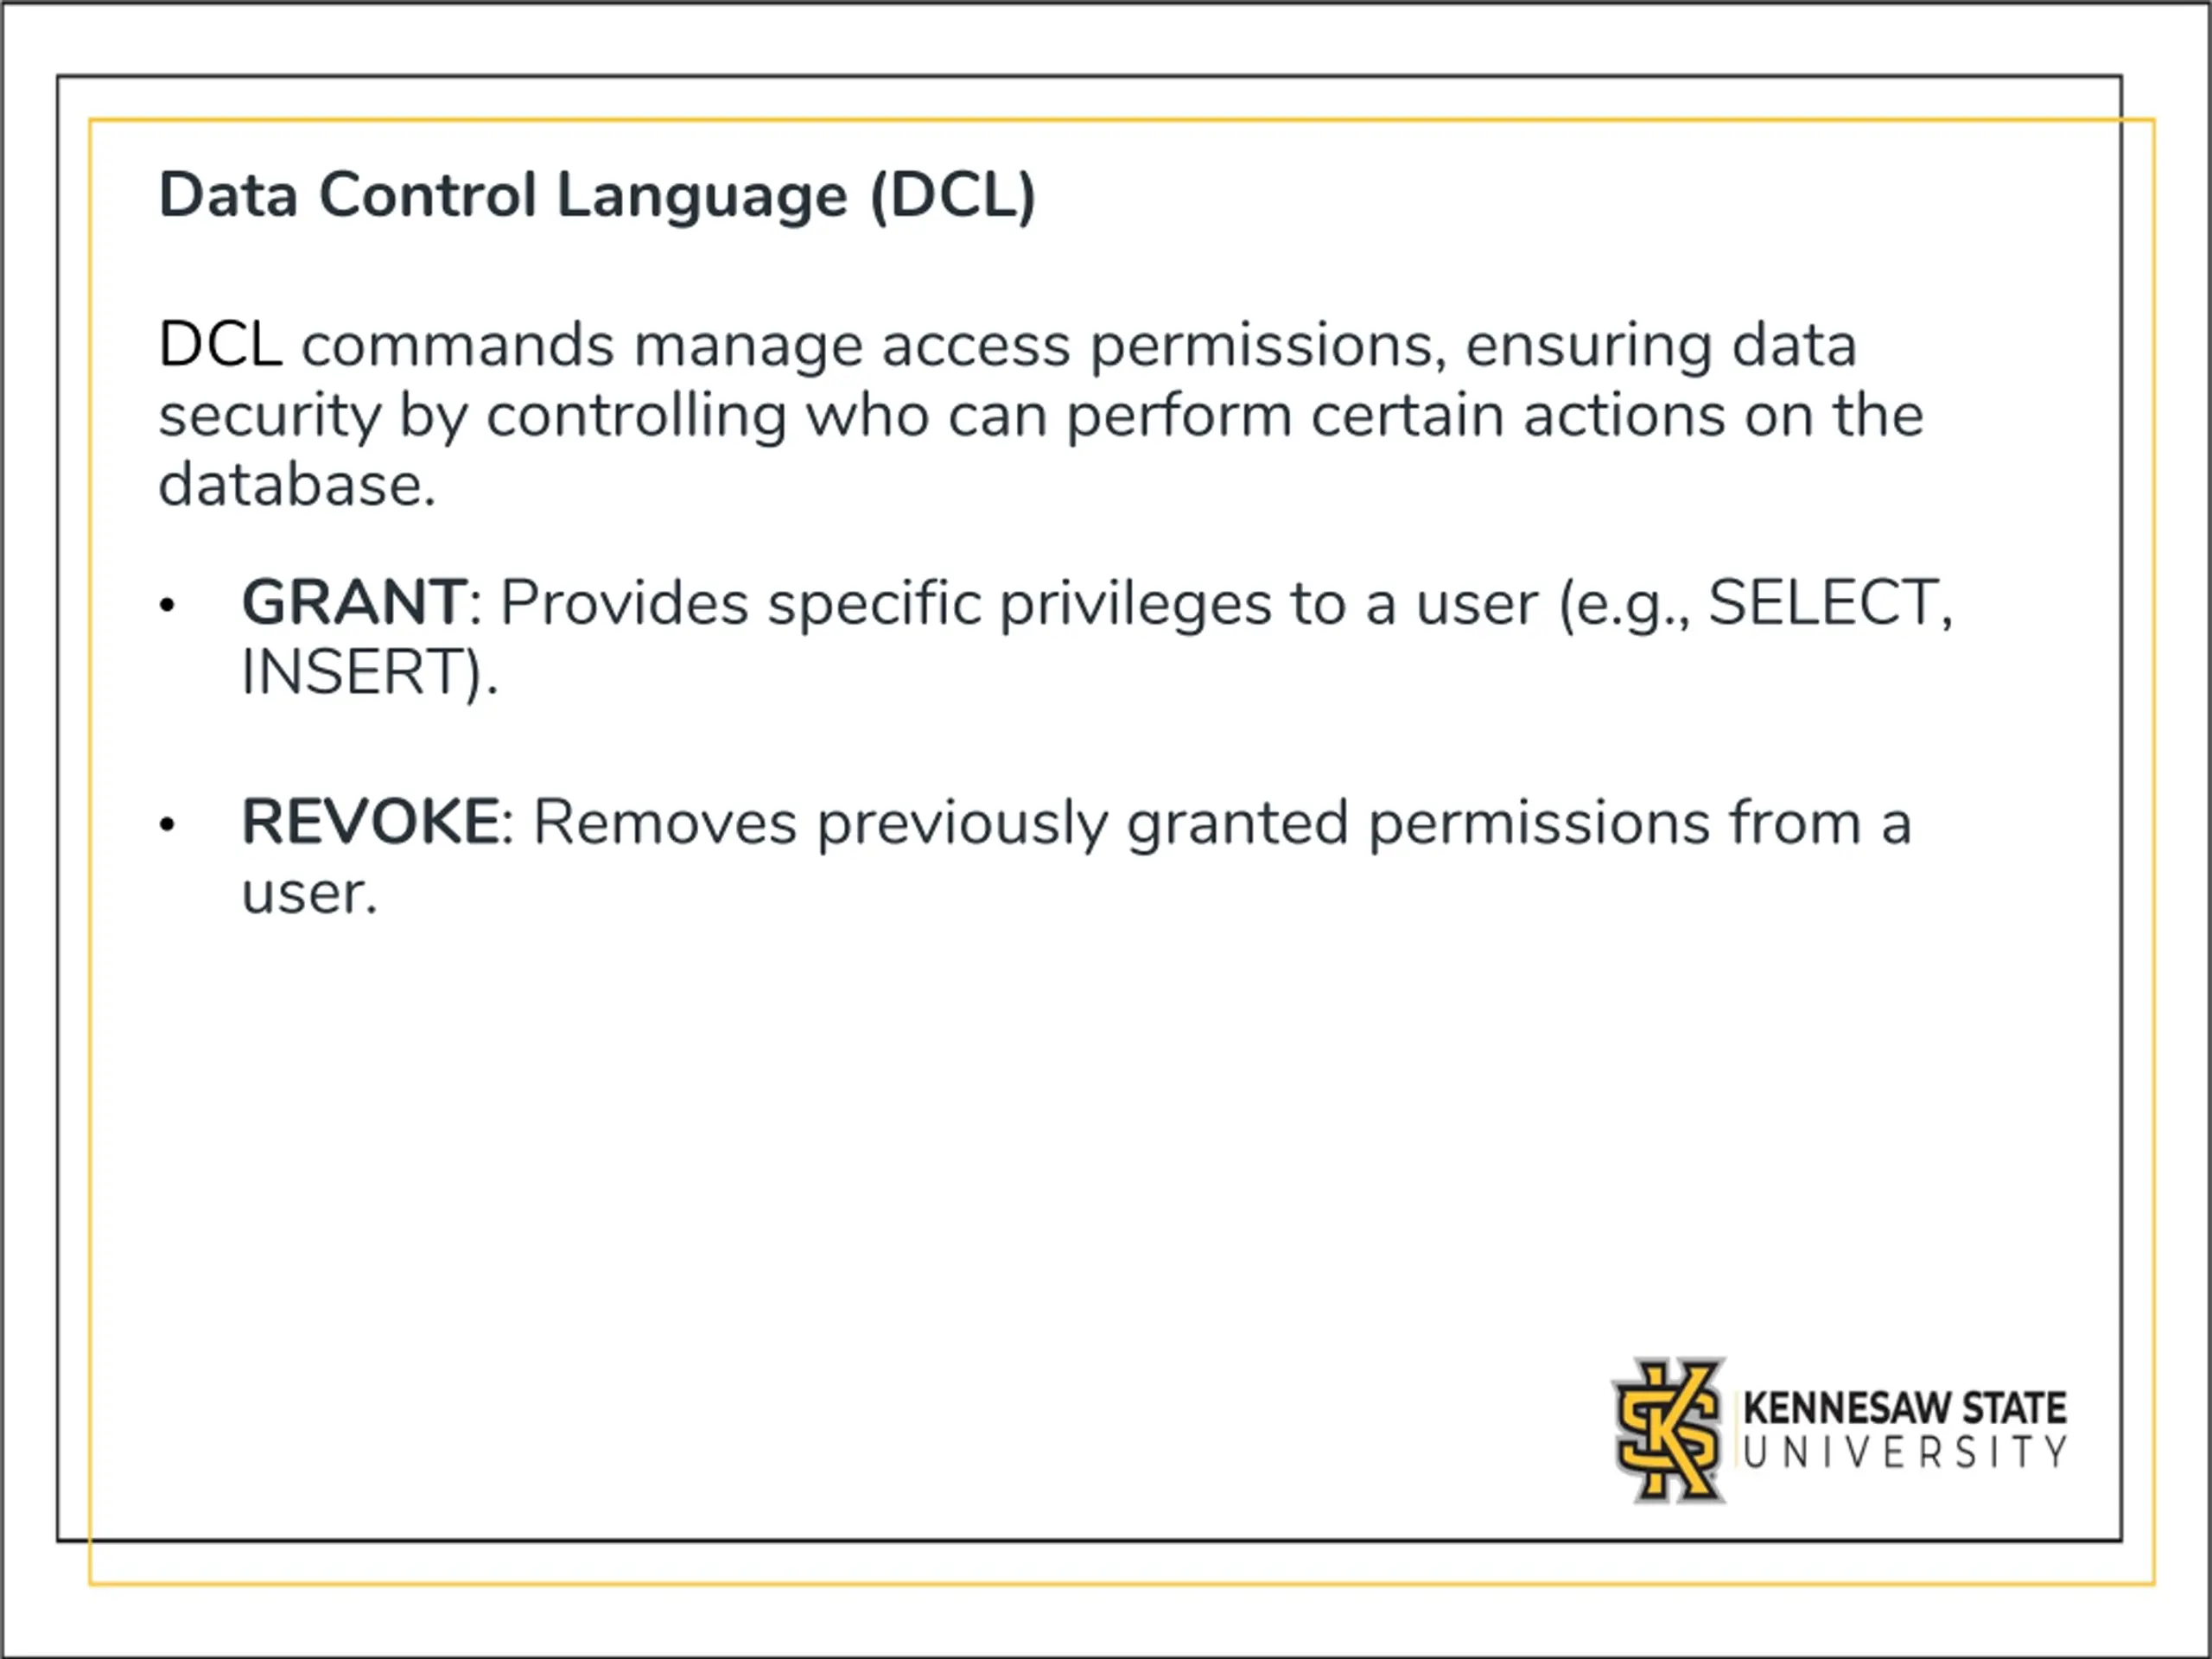Click the word user. ending REVOKE bullet
Screen dimensions: 2212x1659
tap(309, 894)
